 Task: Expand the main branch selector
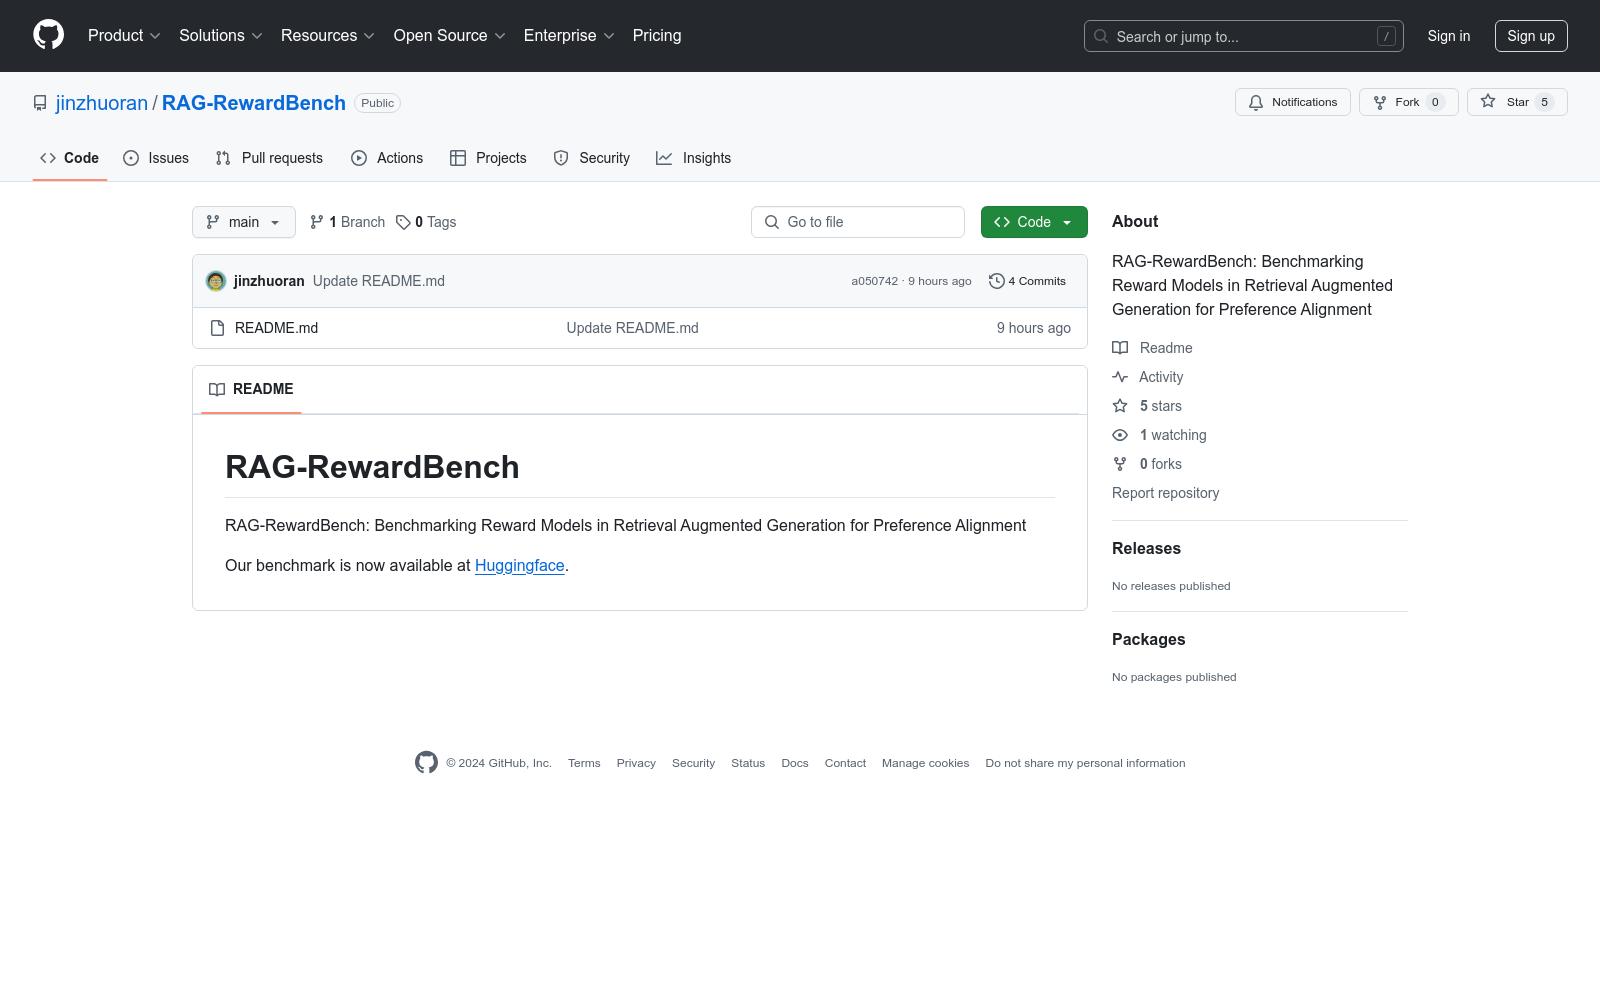pos(244,222)
